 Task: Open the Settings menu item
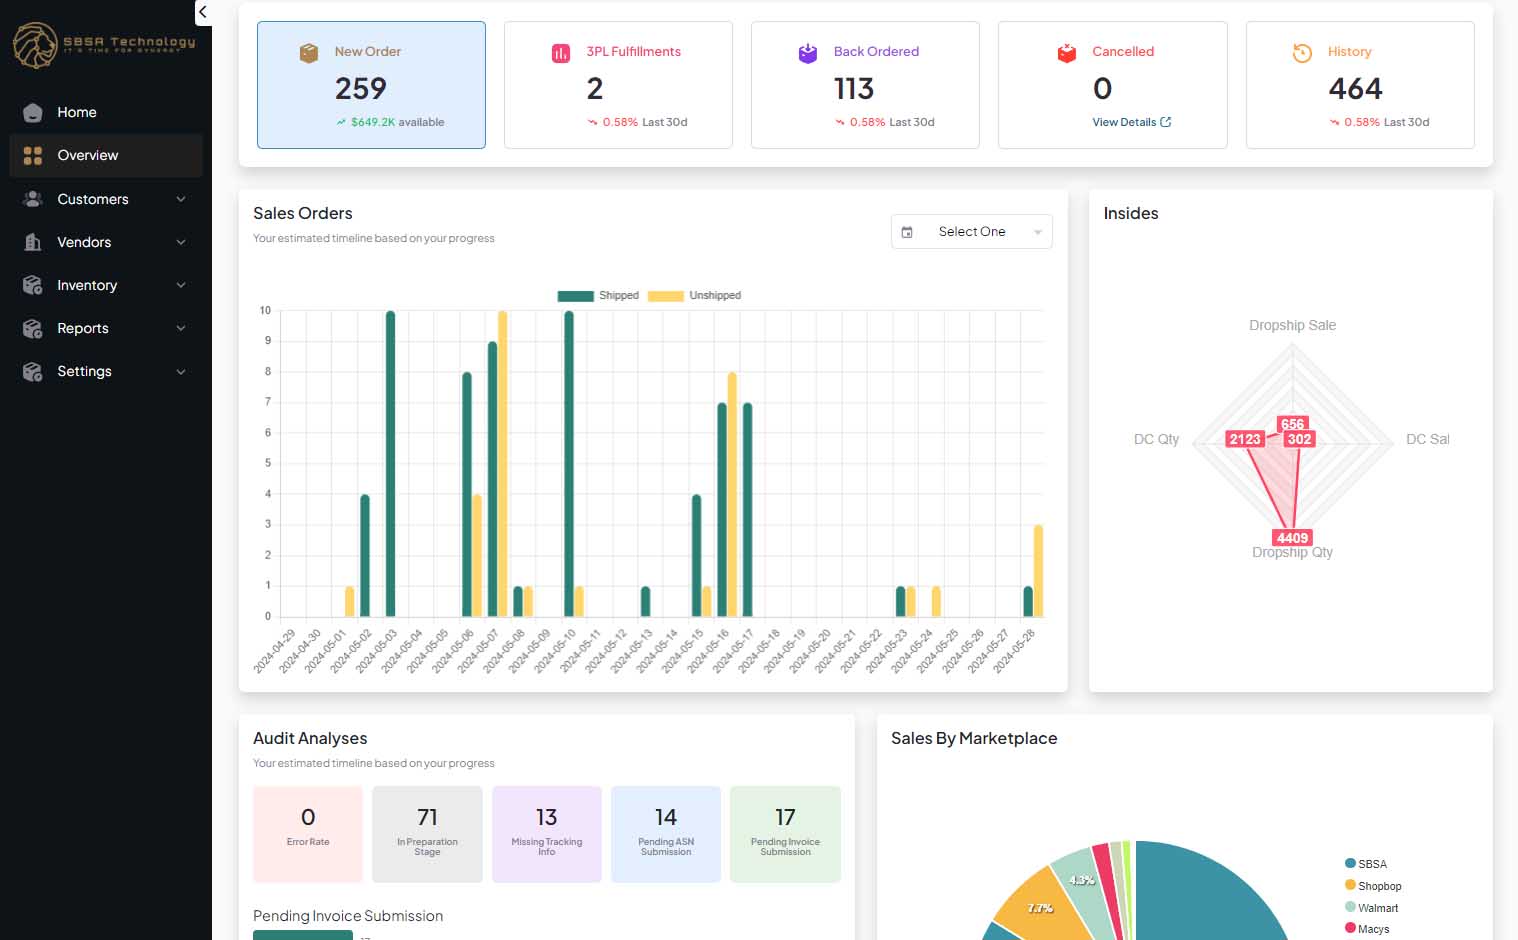coord(106,371)
